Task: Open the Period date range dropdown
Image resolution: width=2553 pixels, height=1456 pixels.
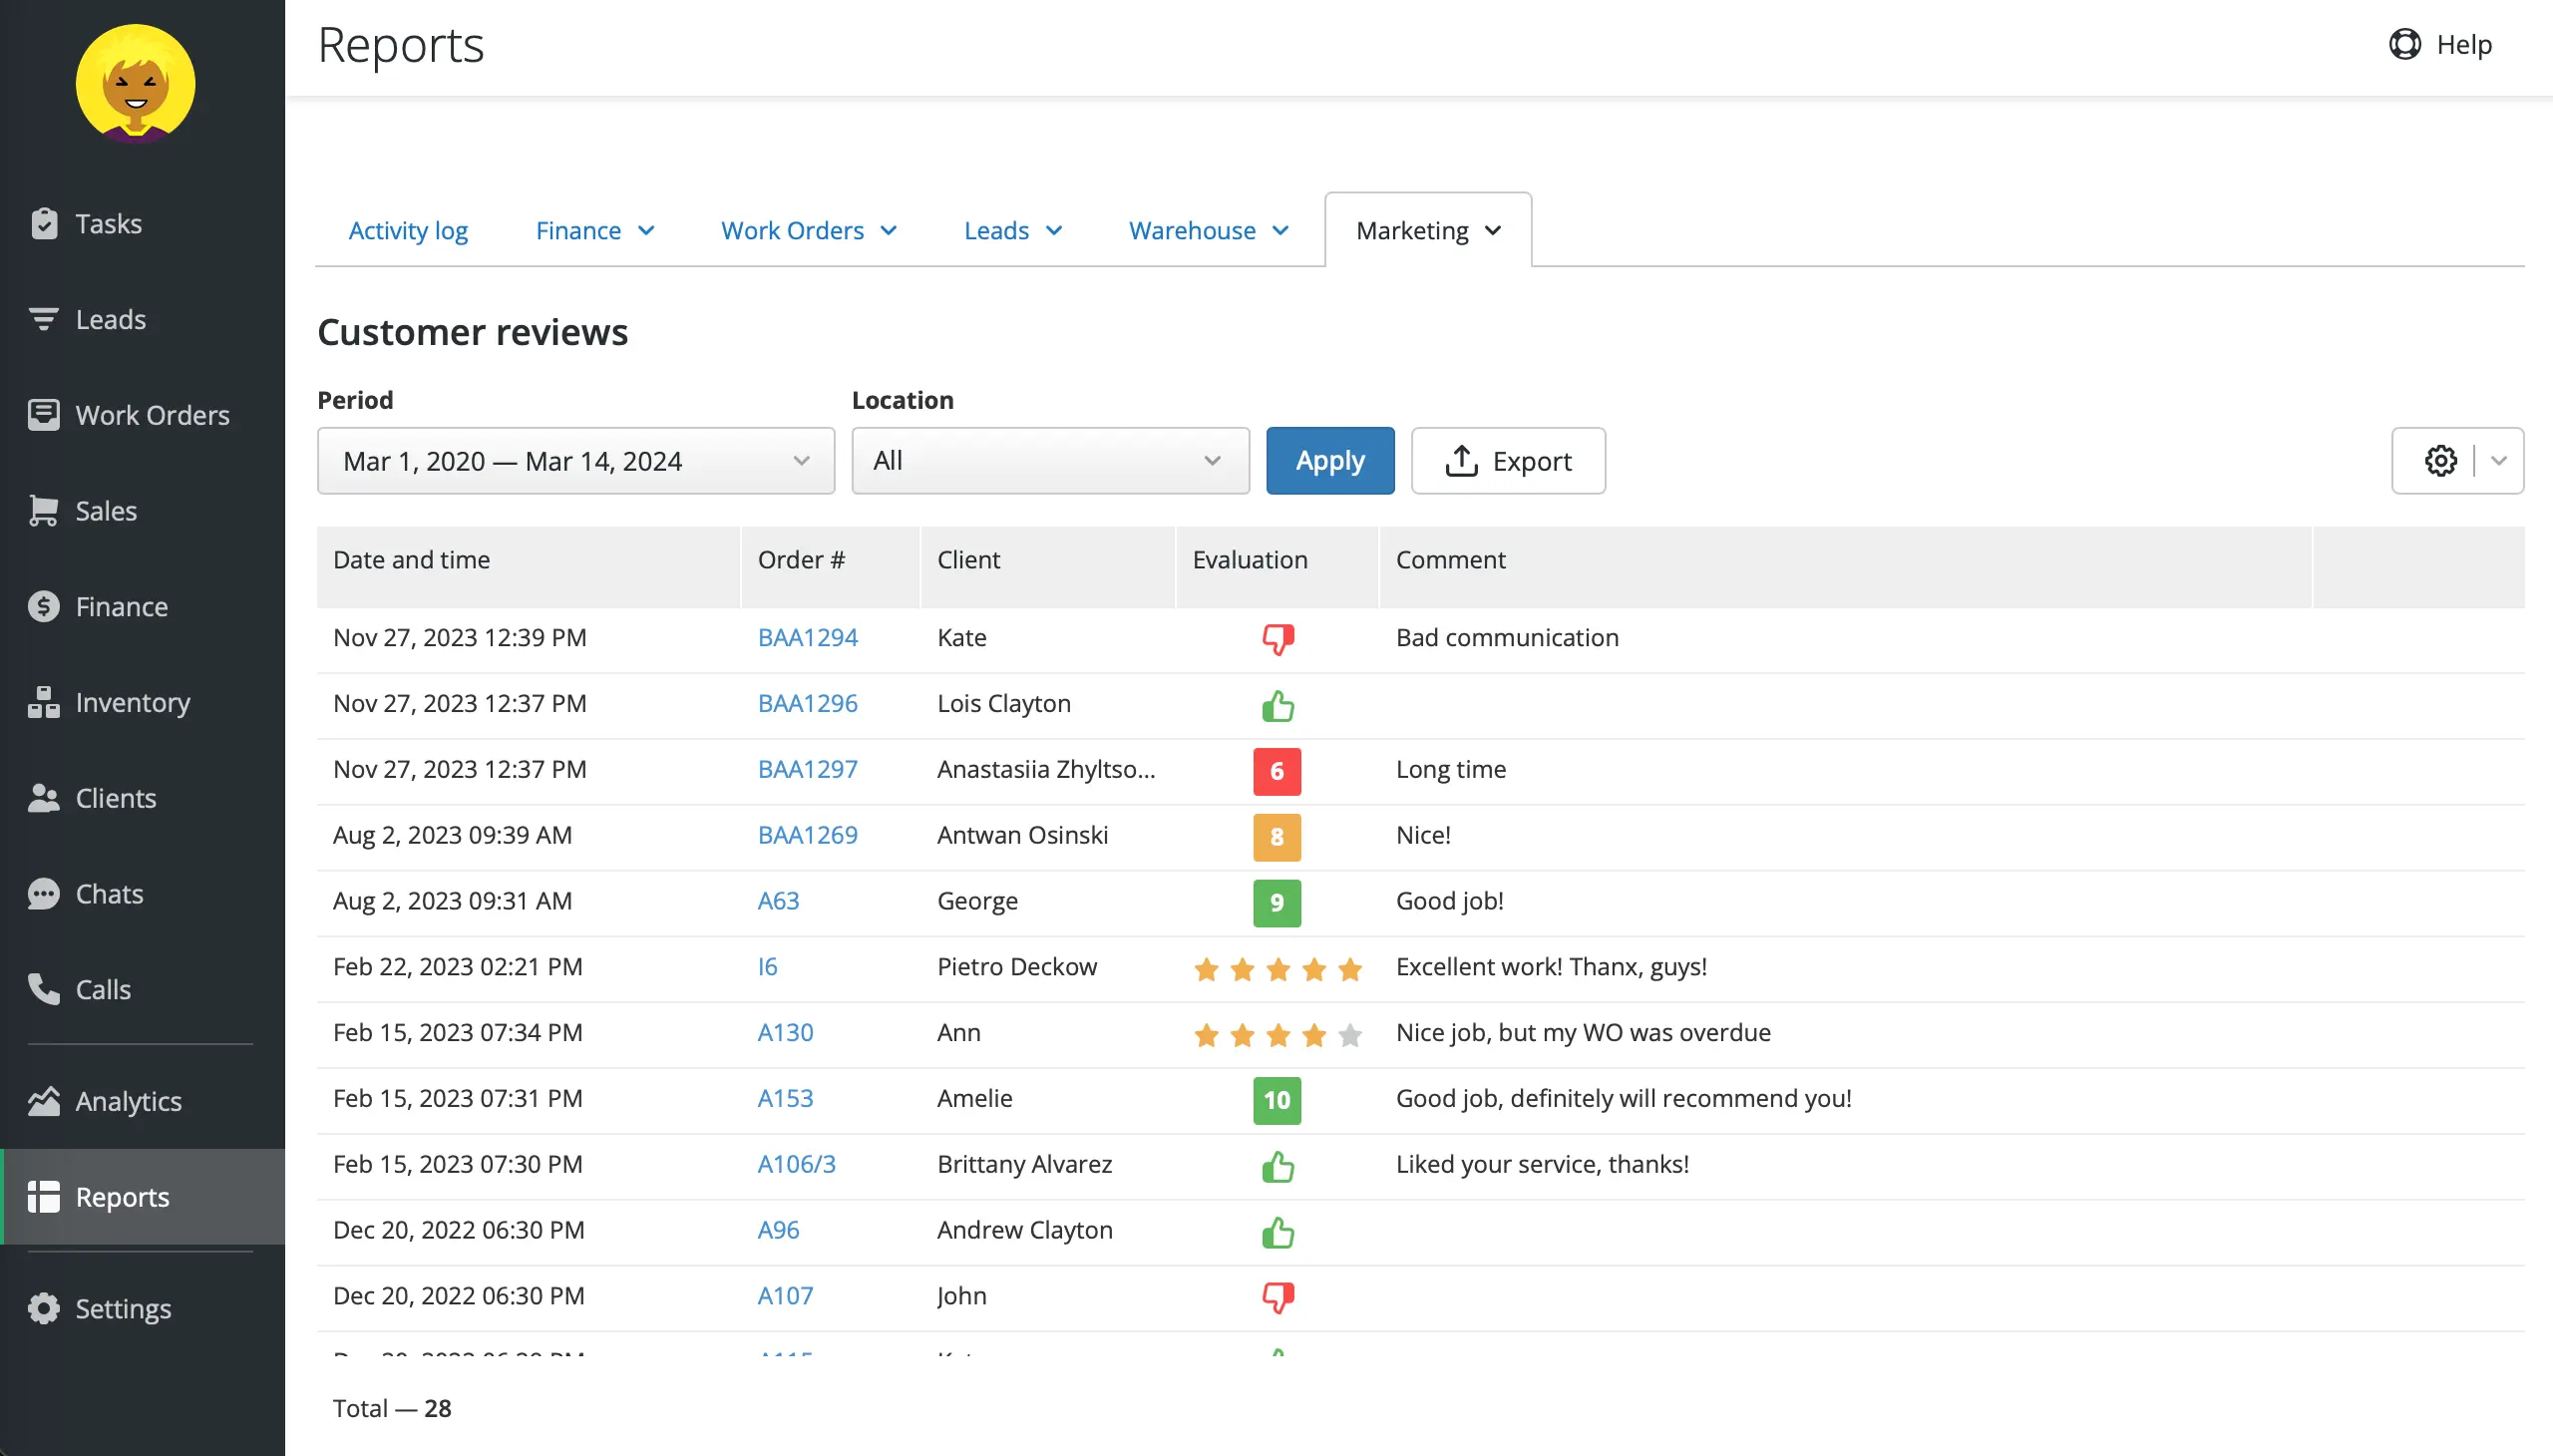Action: pos(575,461)
